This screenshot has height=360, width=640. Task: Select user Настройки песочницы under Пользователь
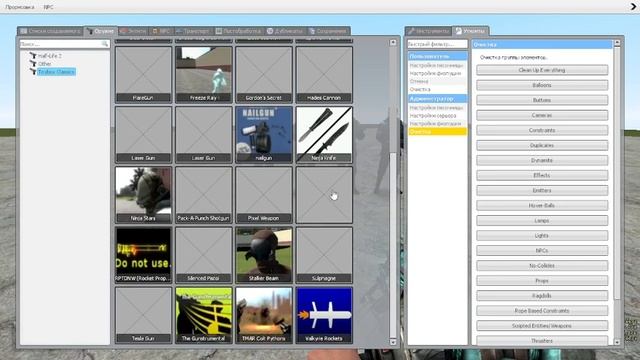pyautogui.click(x=437, y=65)
